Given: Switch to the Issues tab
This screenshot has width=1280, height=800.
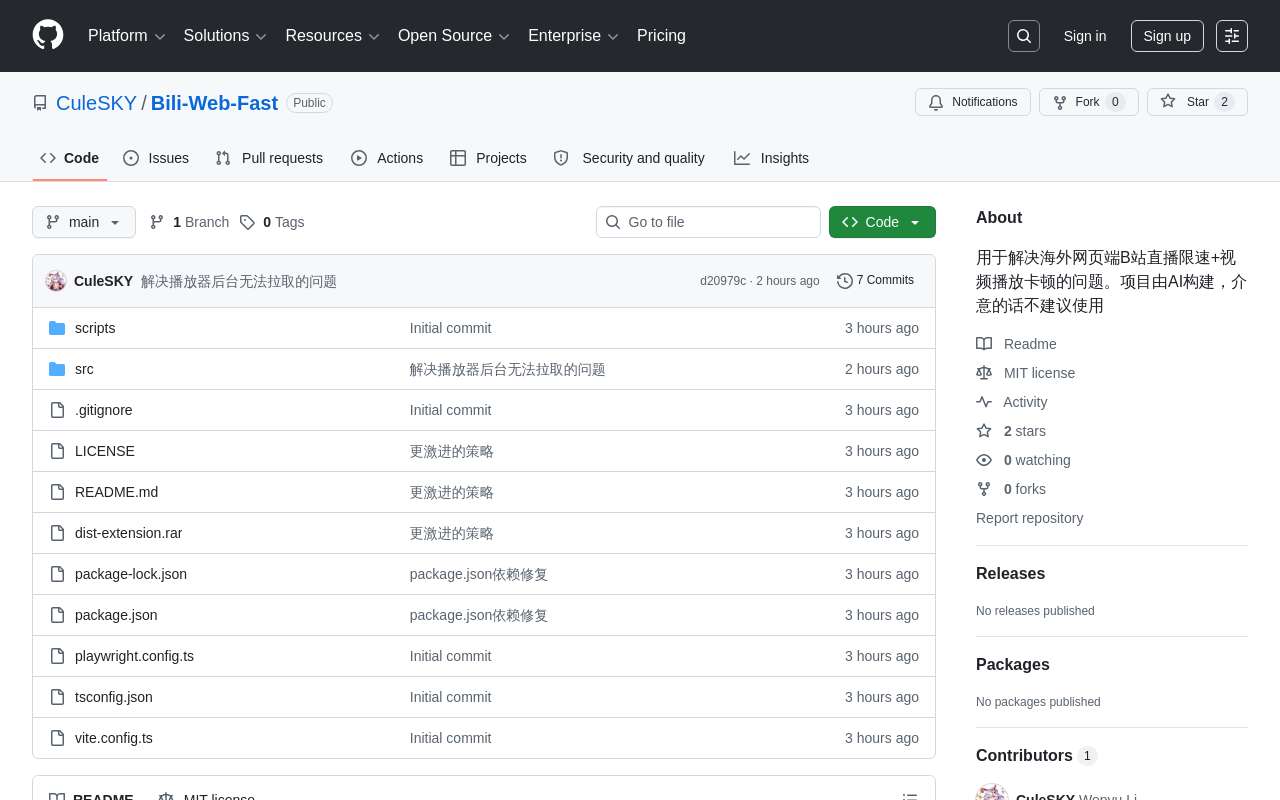Looking at the screenshot, I should (x=156, y=158).
